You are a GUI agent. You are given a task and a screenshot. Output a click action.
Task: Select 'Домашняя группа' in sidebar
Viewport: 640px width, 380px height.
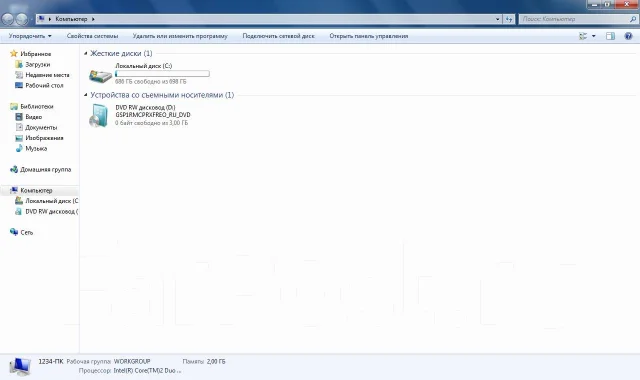(x=41, y=169)
